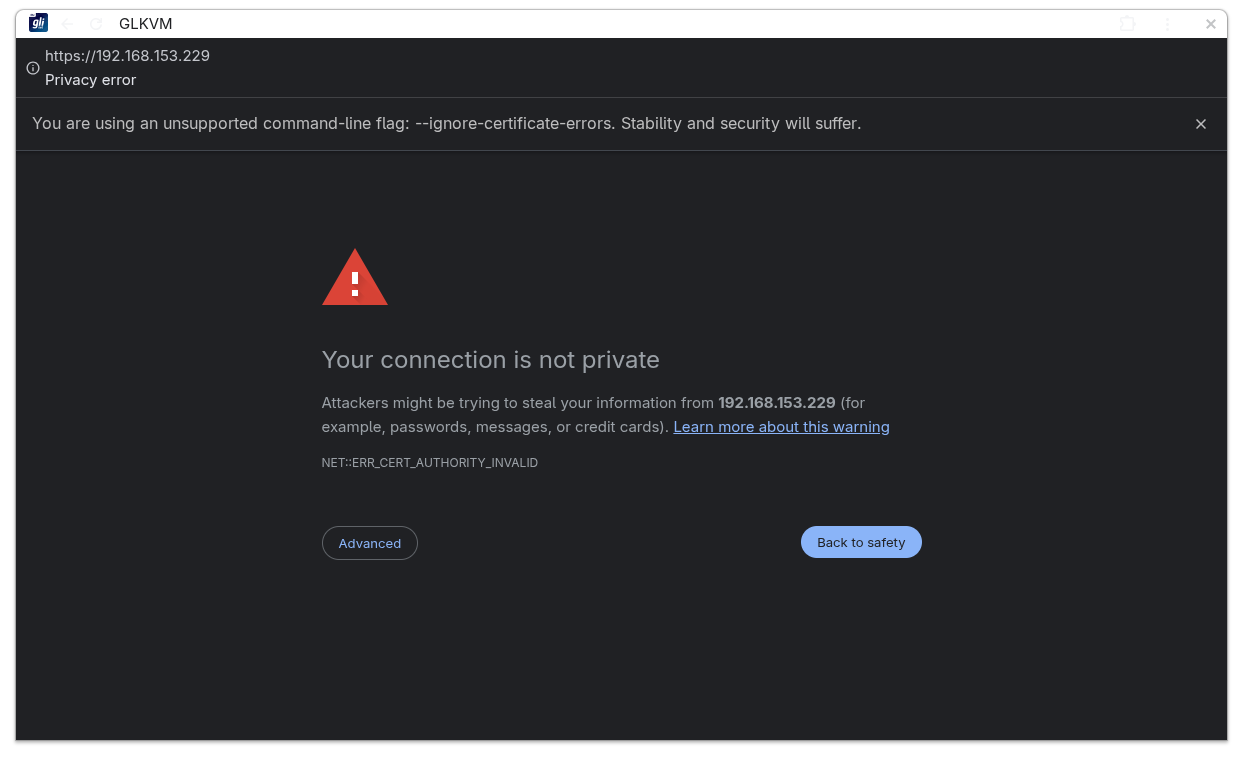Click the NET::ERR_CERT_AUTHORITY_INVALID error code
This screenshot has height=772, width=1243.
(429, 463)
